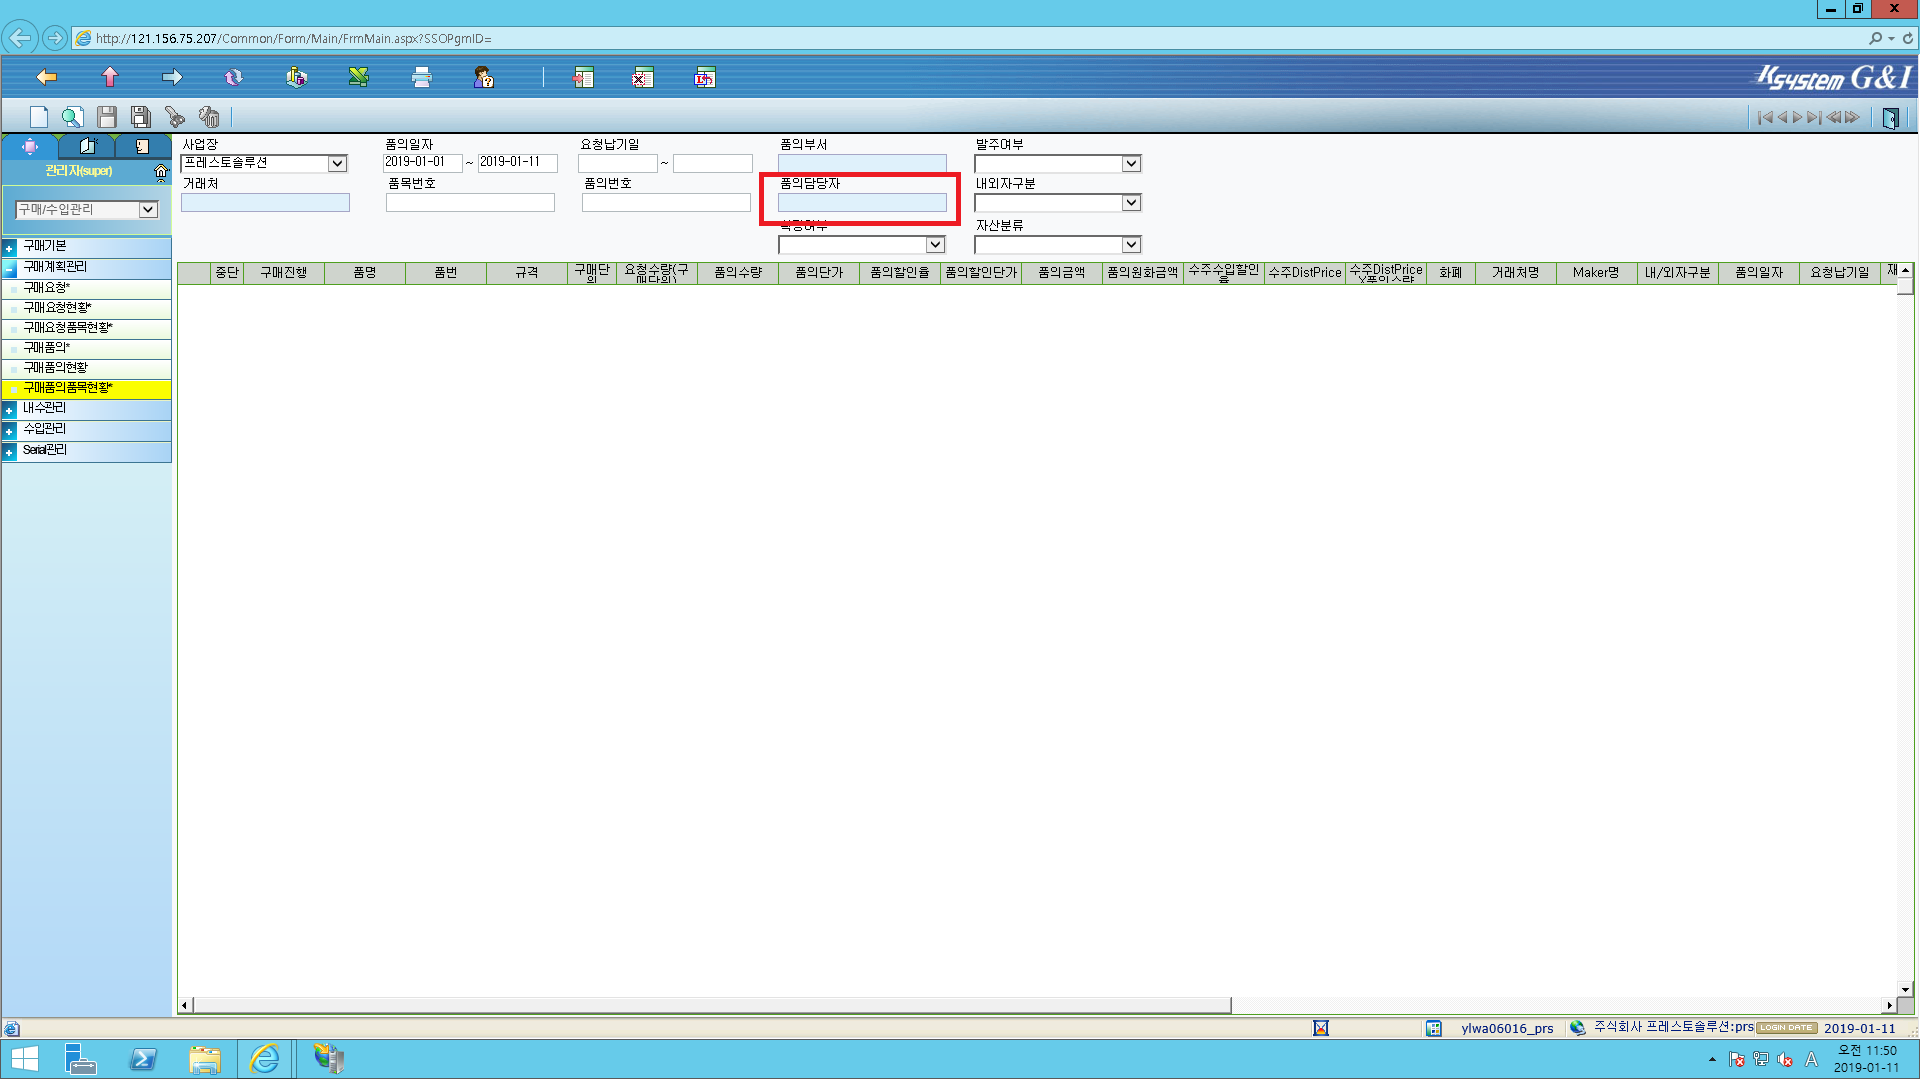1920x1080 pixels.
Task: Click the green Excel export toolbar icon
Action: pos(359,77)
